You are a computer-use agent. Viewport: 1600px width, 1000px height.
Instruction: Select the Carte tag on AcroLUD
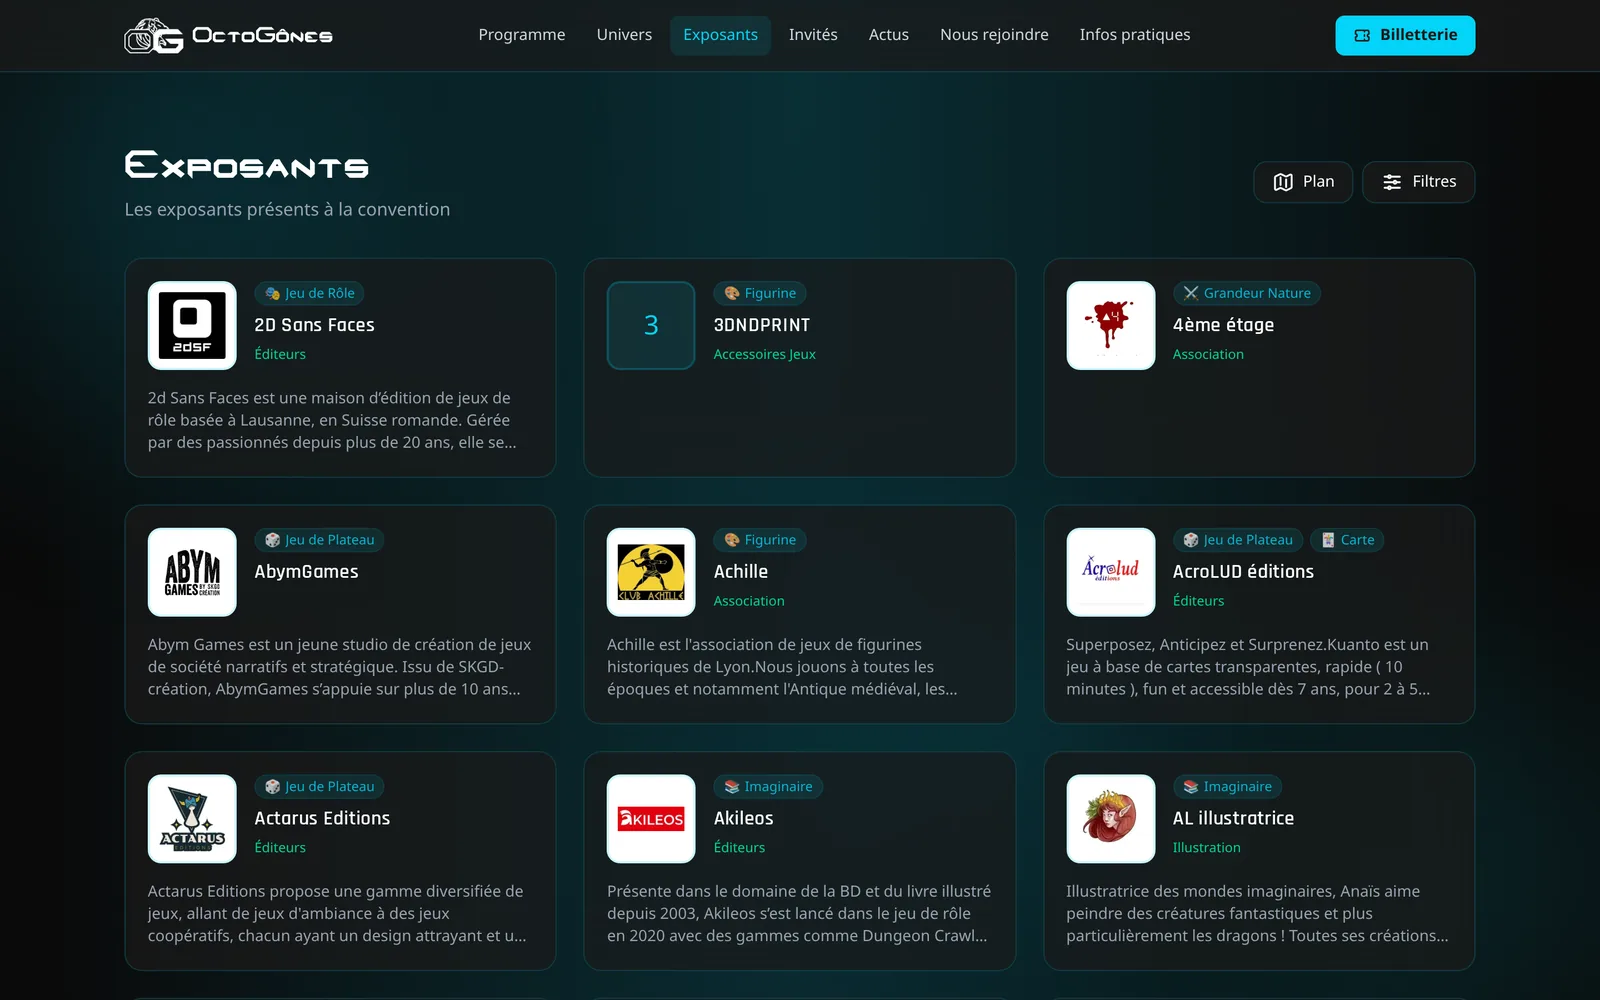[x=1347, y=540]
